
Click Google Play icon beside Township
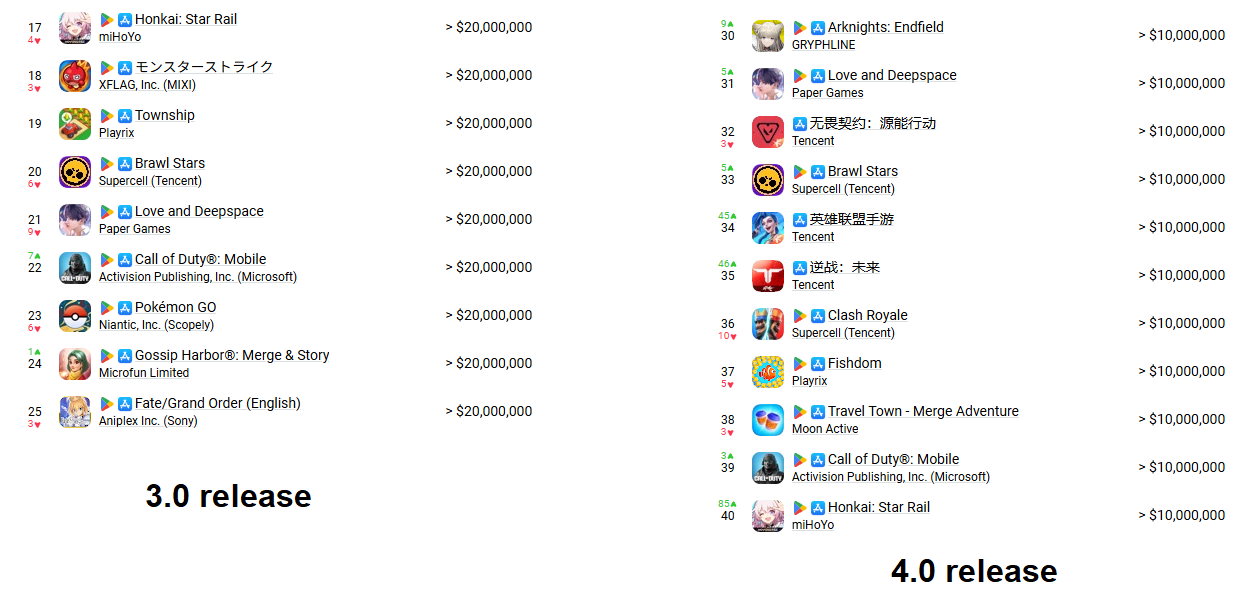[x=107, y=116]
